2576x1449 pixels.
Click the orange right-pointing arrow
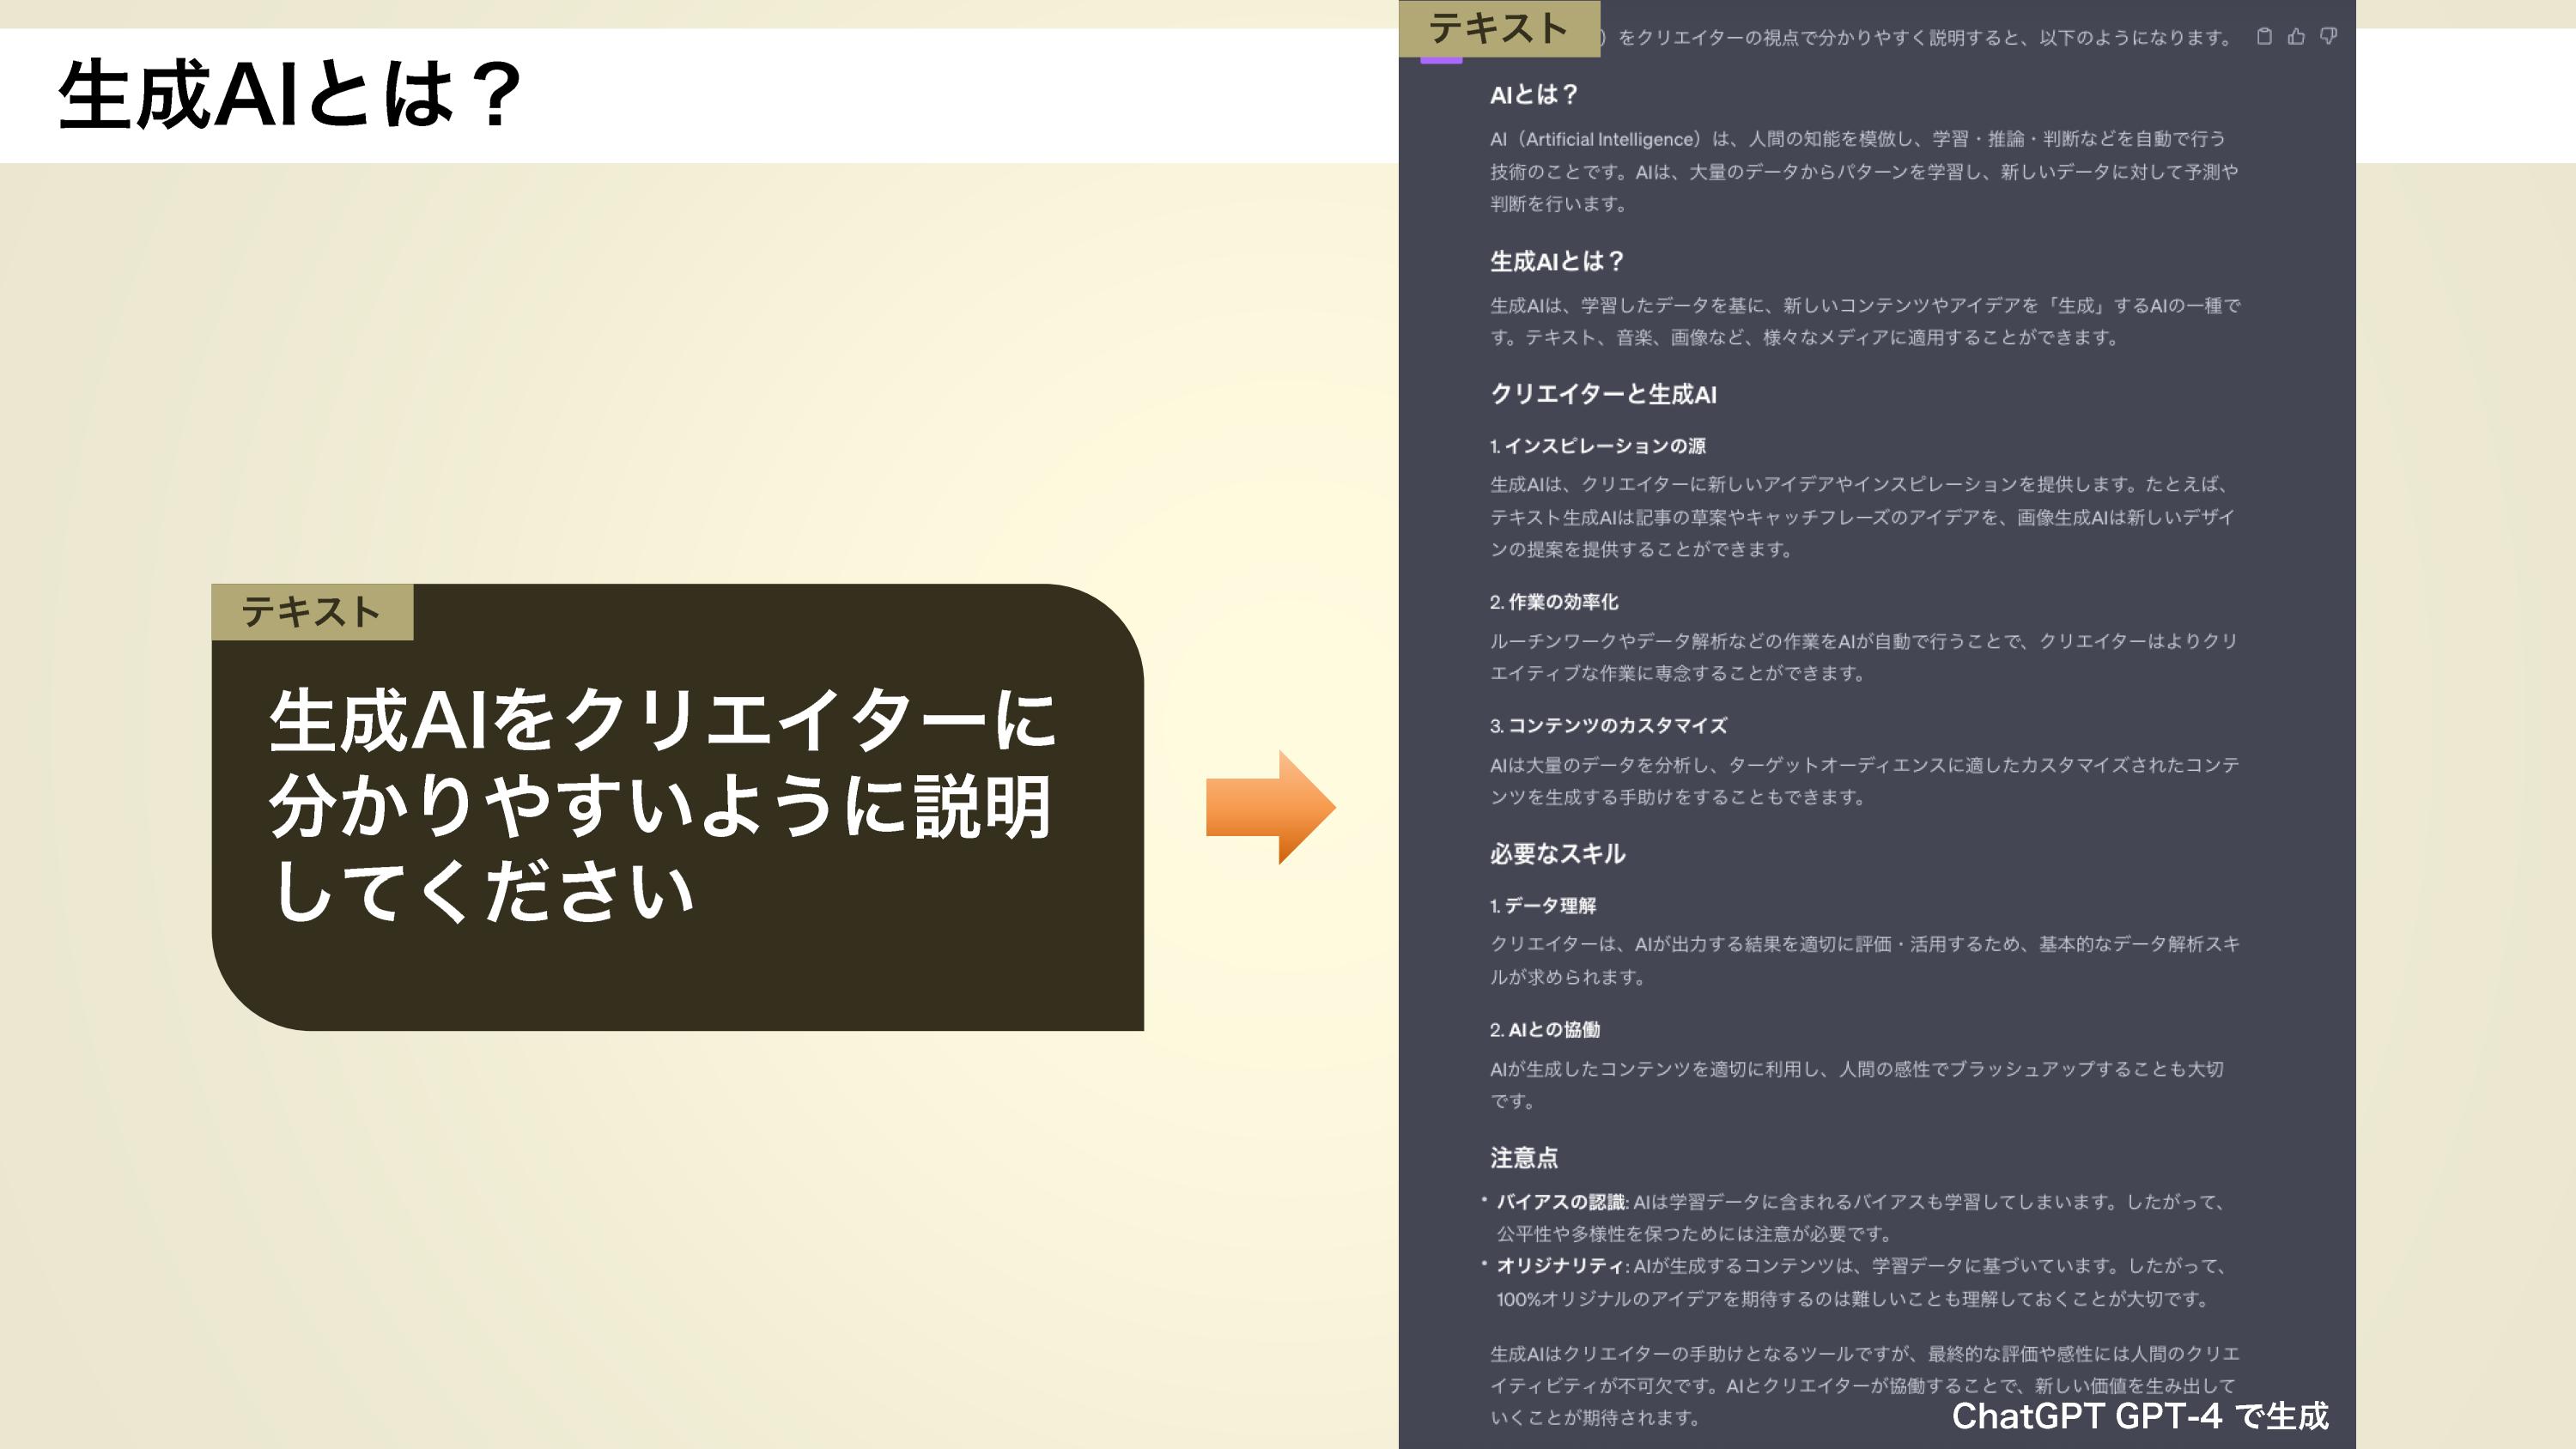[1270, 807]
